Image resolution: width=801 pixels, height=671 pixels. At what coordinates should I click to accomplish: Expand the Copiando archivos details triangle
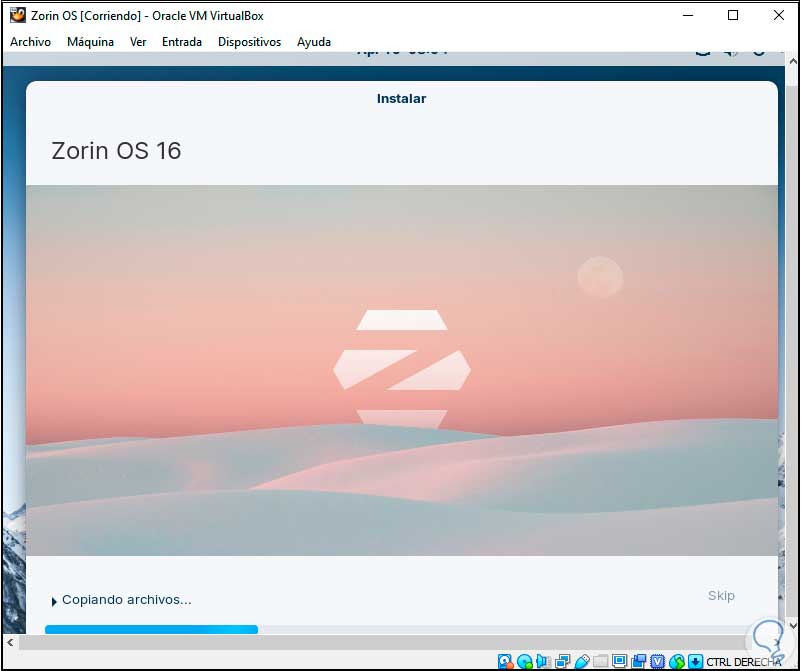point(54,602)
